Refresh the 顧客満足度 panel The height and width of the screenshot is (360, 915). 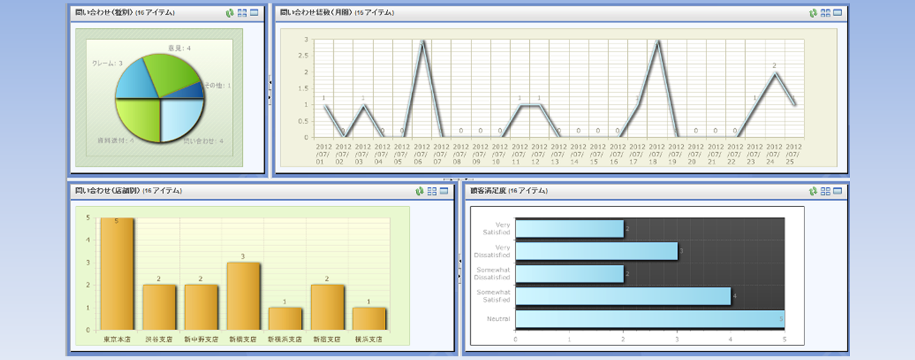click(813, 191)
